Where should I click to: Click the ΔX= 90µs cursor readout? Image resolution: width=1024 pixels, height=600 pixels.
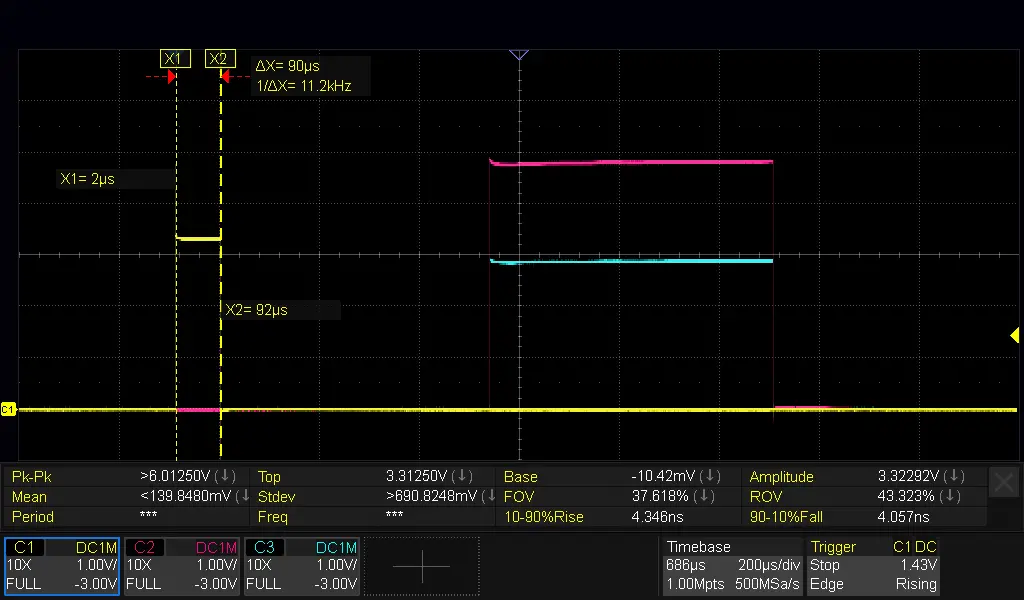[287, 66]
